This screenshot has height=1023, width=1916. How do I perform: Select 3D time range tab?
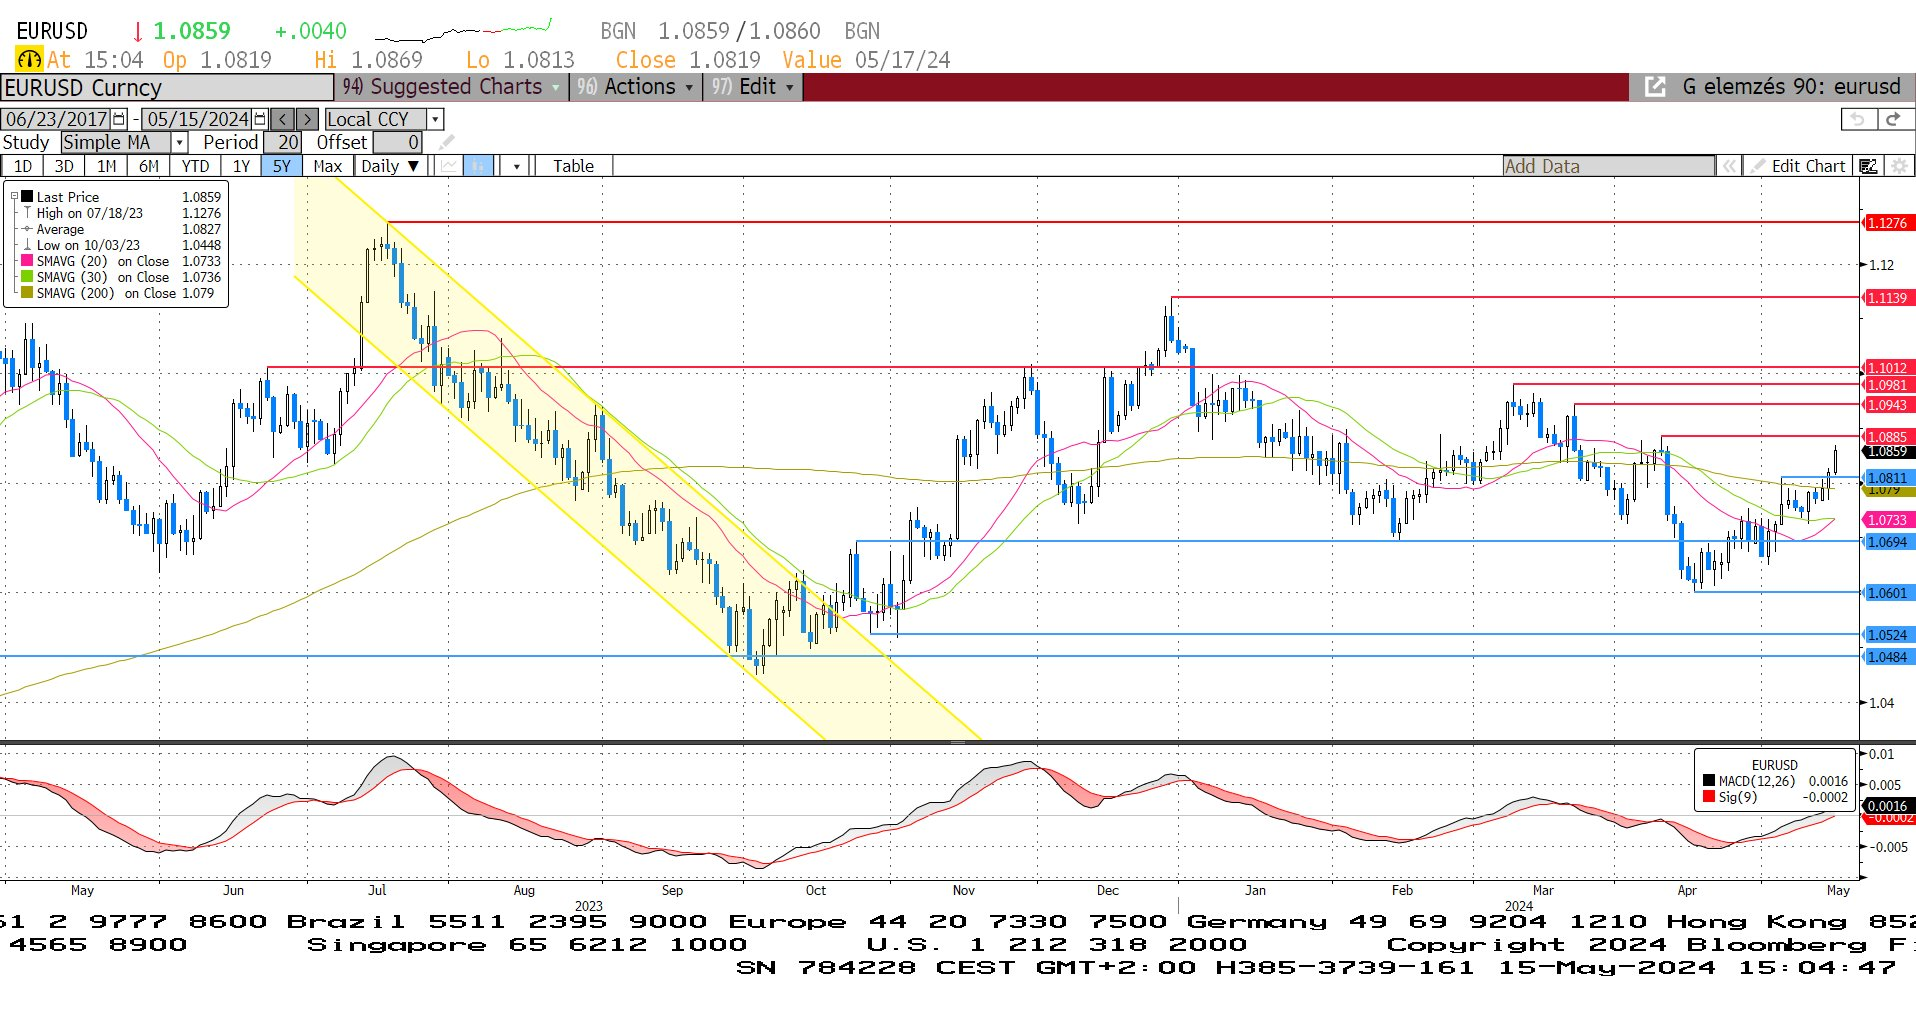click(x=64, y=166)
